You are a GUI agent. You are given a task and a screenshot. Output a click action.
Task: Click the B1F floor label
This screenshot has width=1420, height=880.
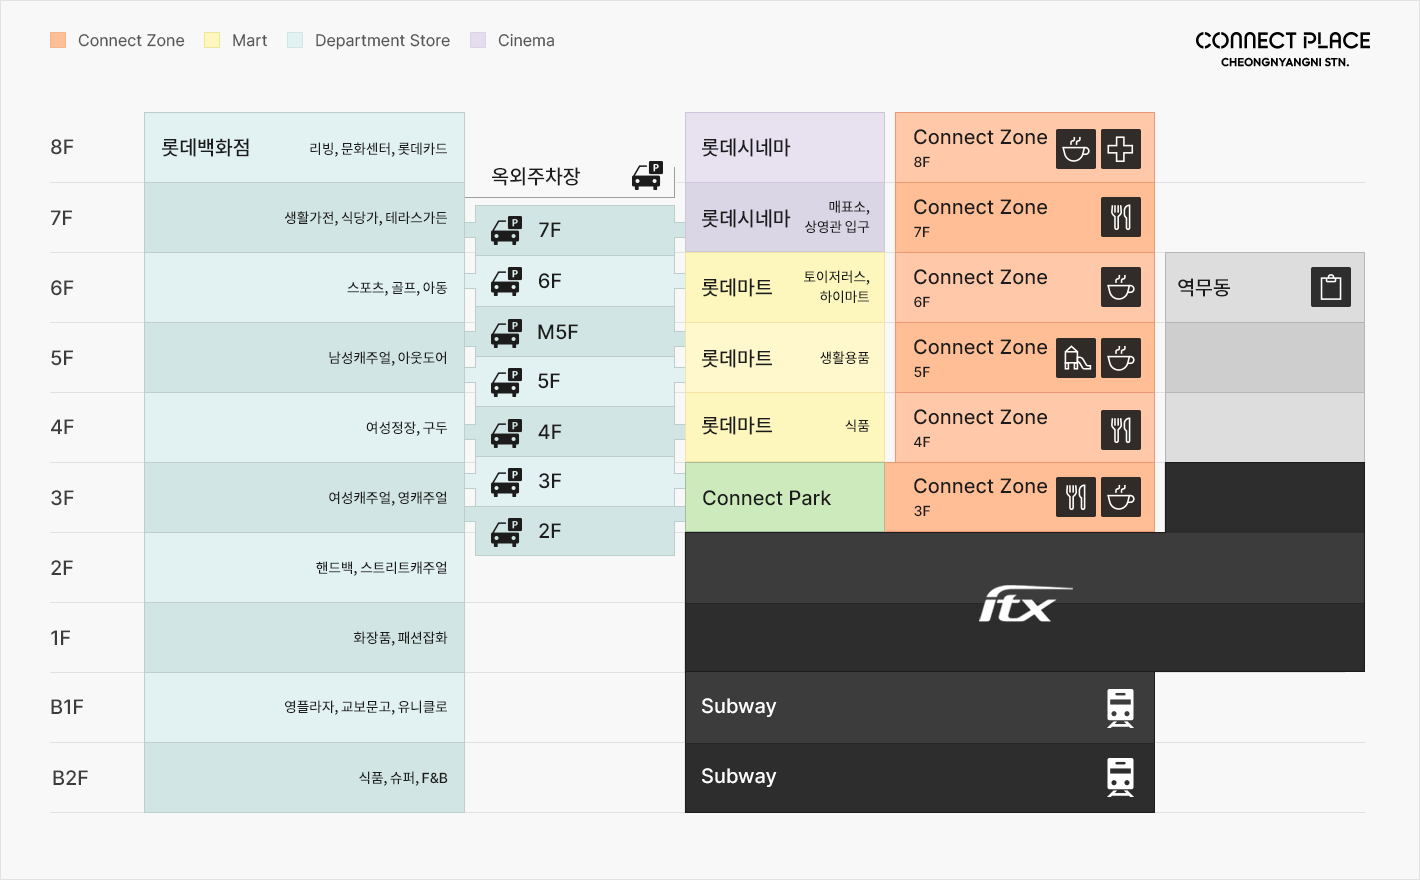pyautogui.click(x=67, y=707)
